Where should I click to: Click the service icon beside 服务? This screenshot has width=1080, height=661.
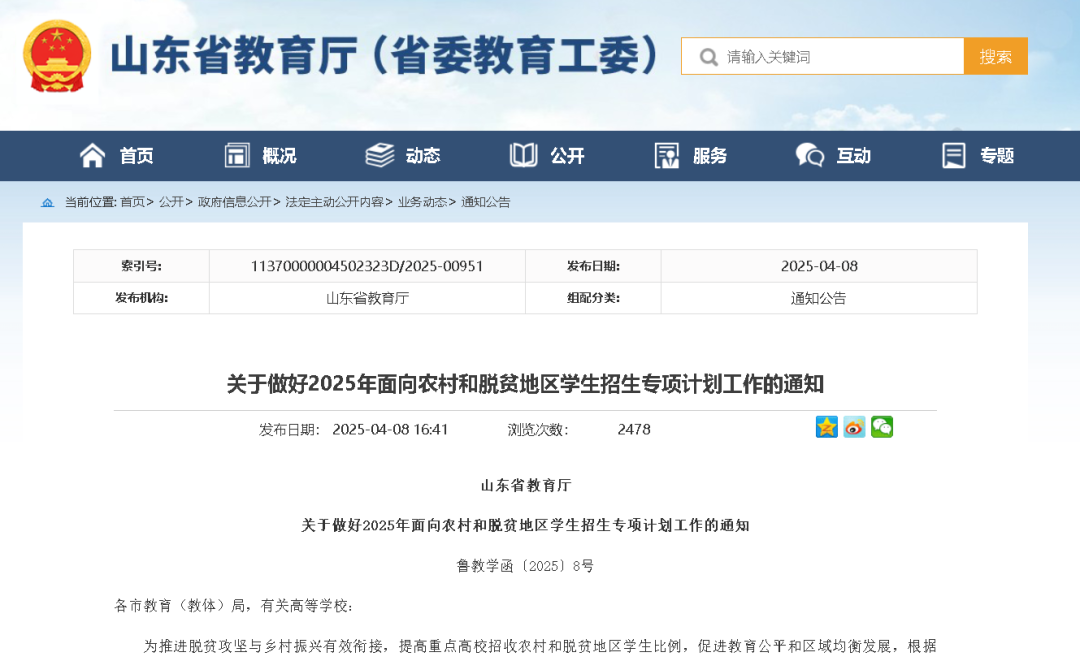coord(667,156)
